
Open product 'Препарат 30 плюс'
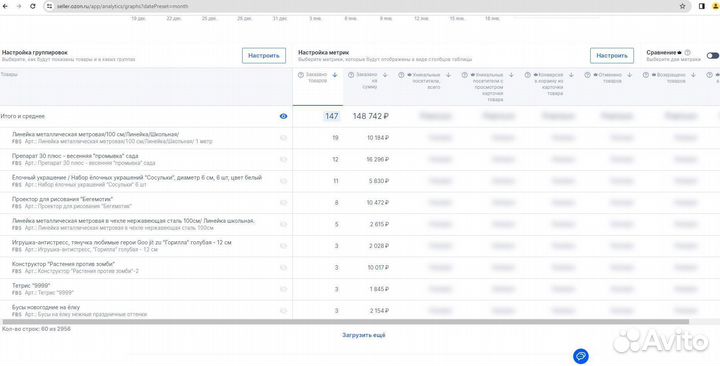coord(75,156)
